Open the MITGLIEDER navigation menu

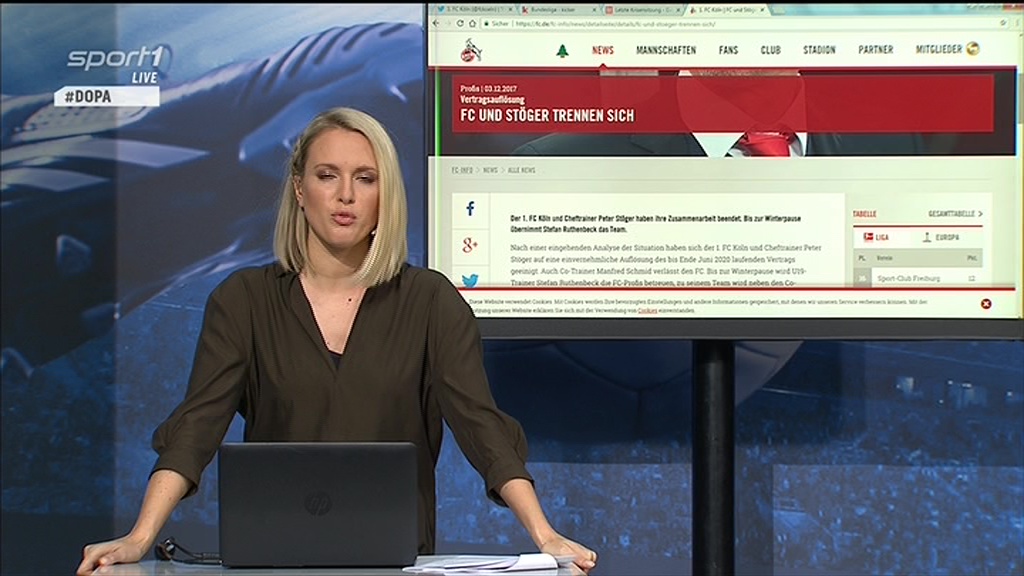(x=938, y=49)
